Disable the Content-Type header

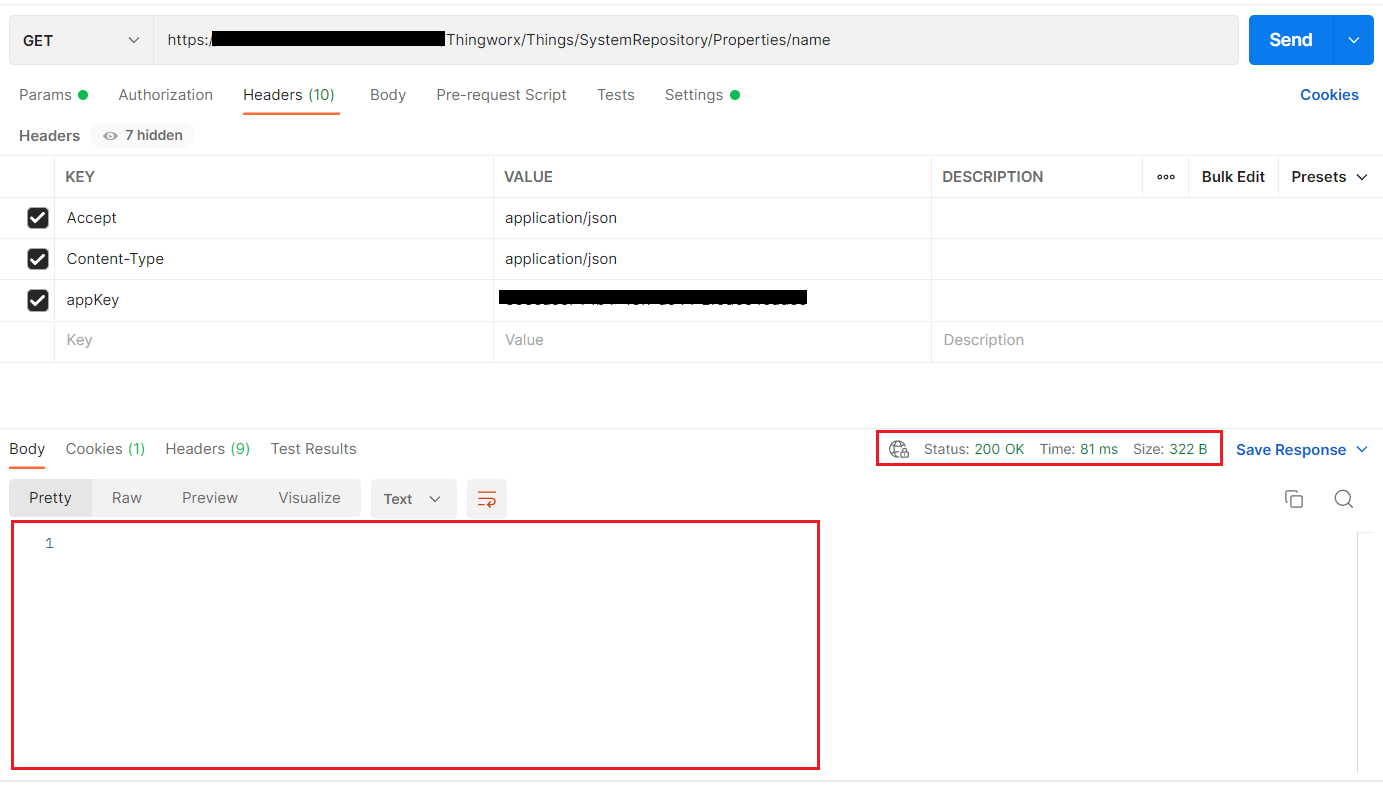(37, 258)
